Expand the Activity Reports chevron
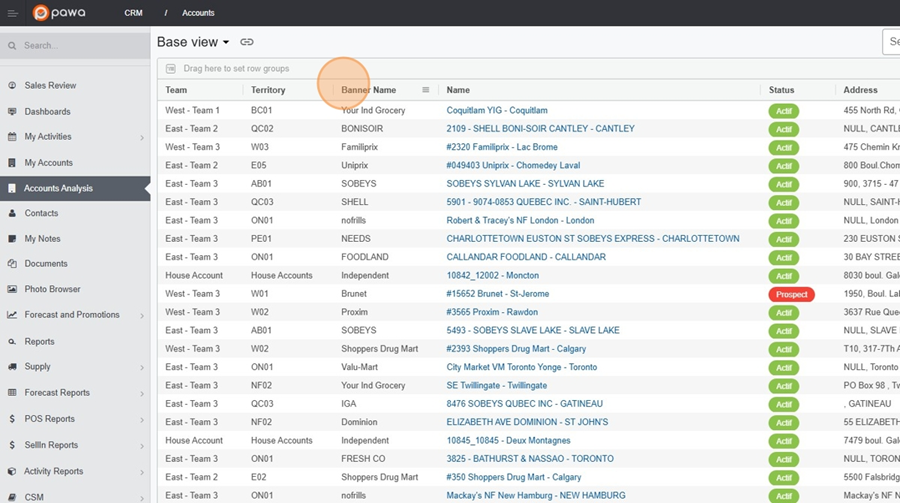900x503 pixels. tap(142, 473)
